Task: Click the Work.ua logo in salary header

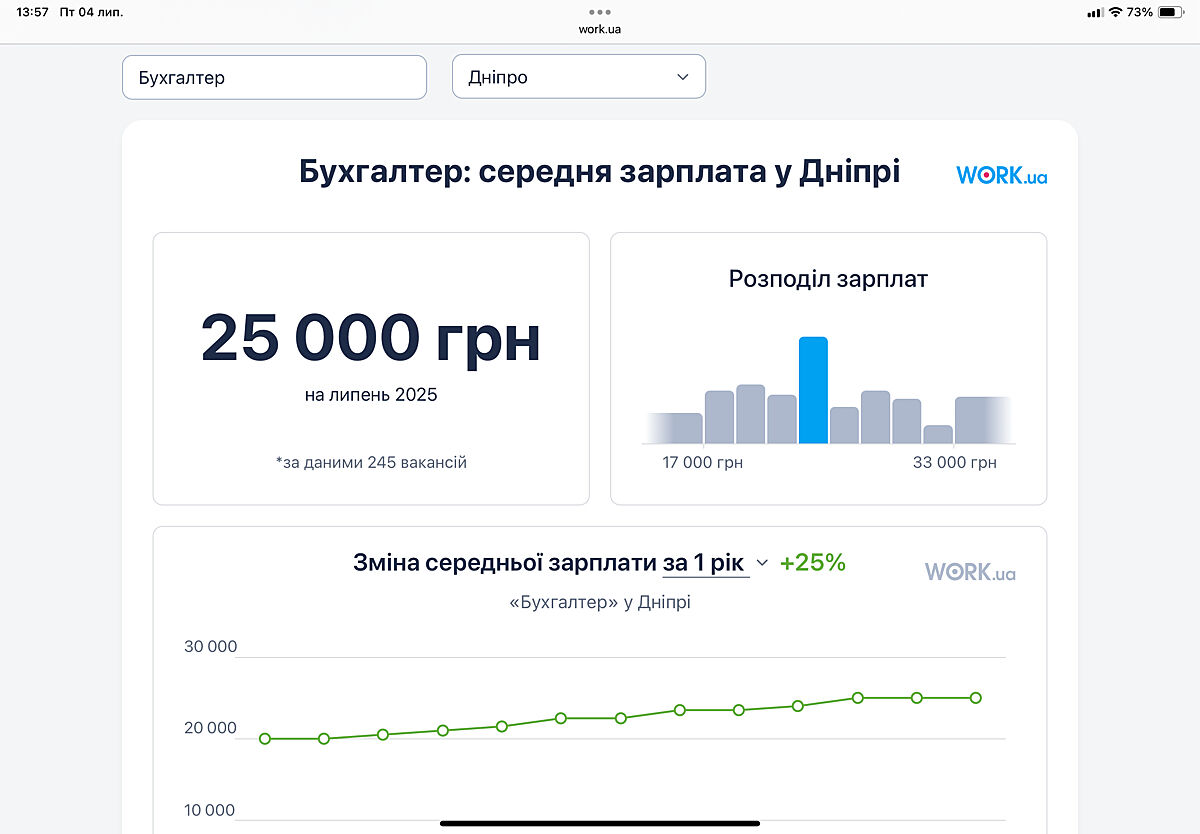Action: tap(1001, 175)
